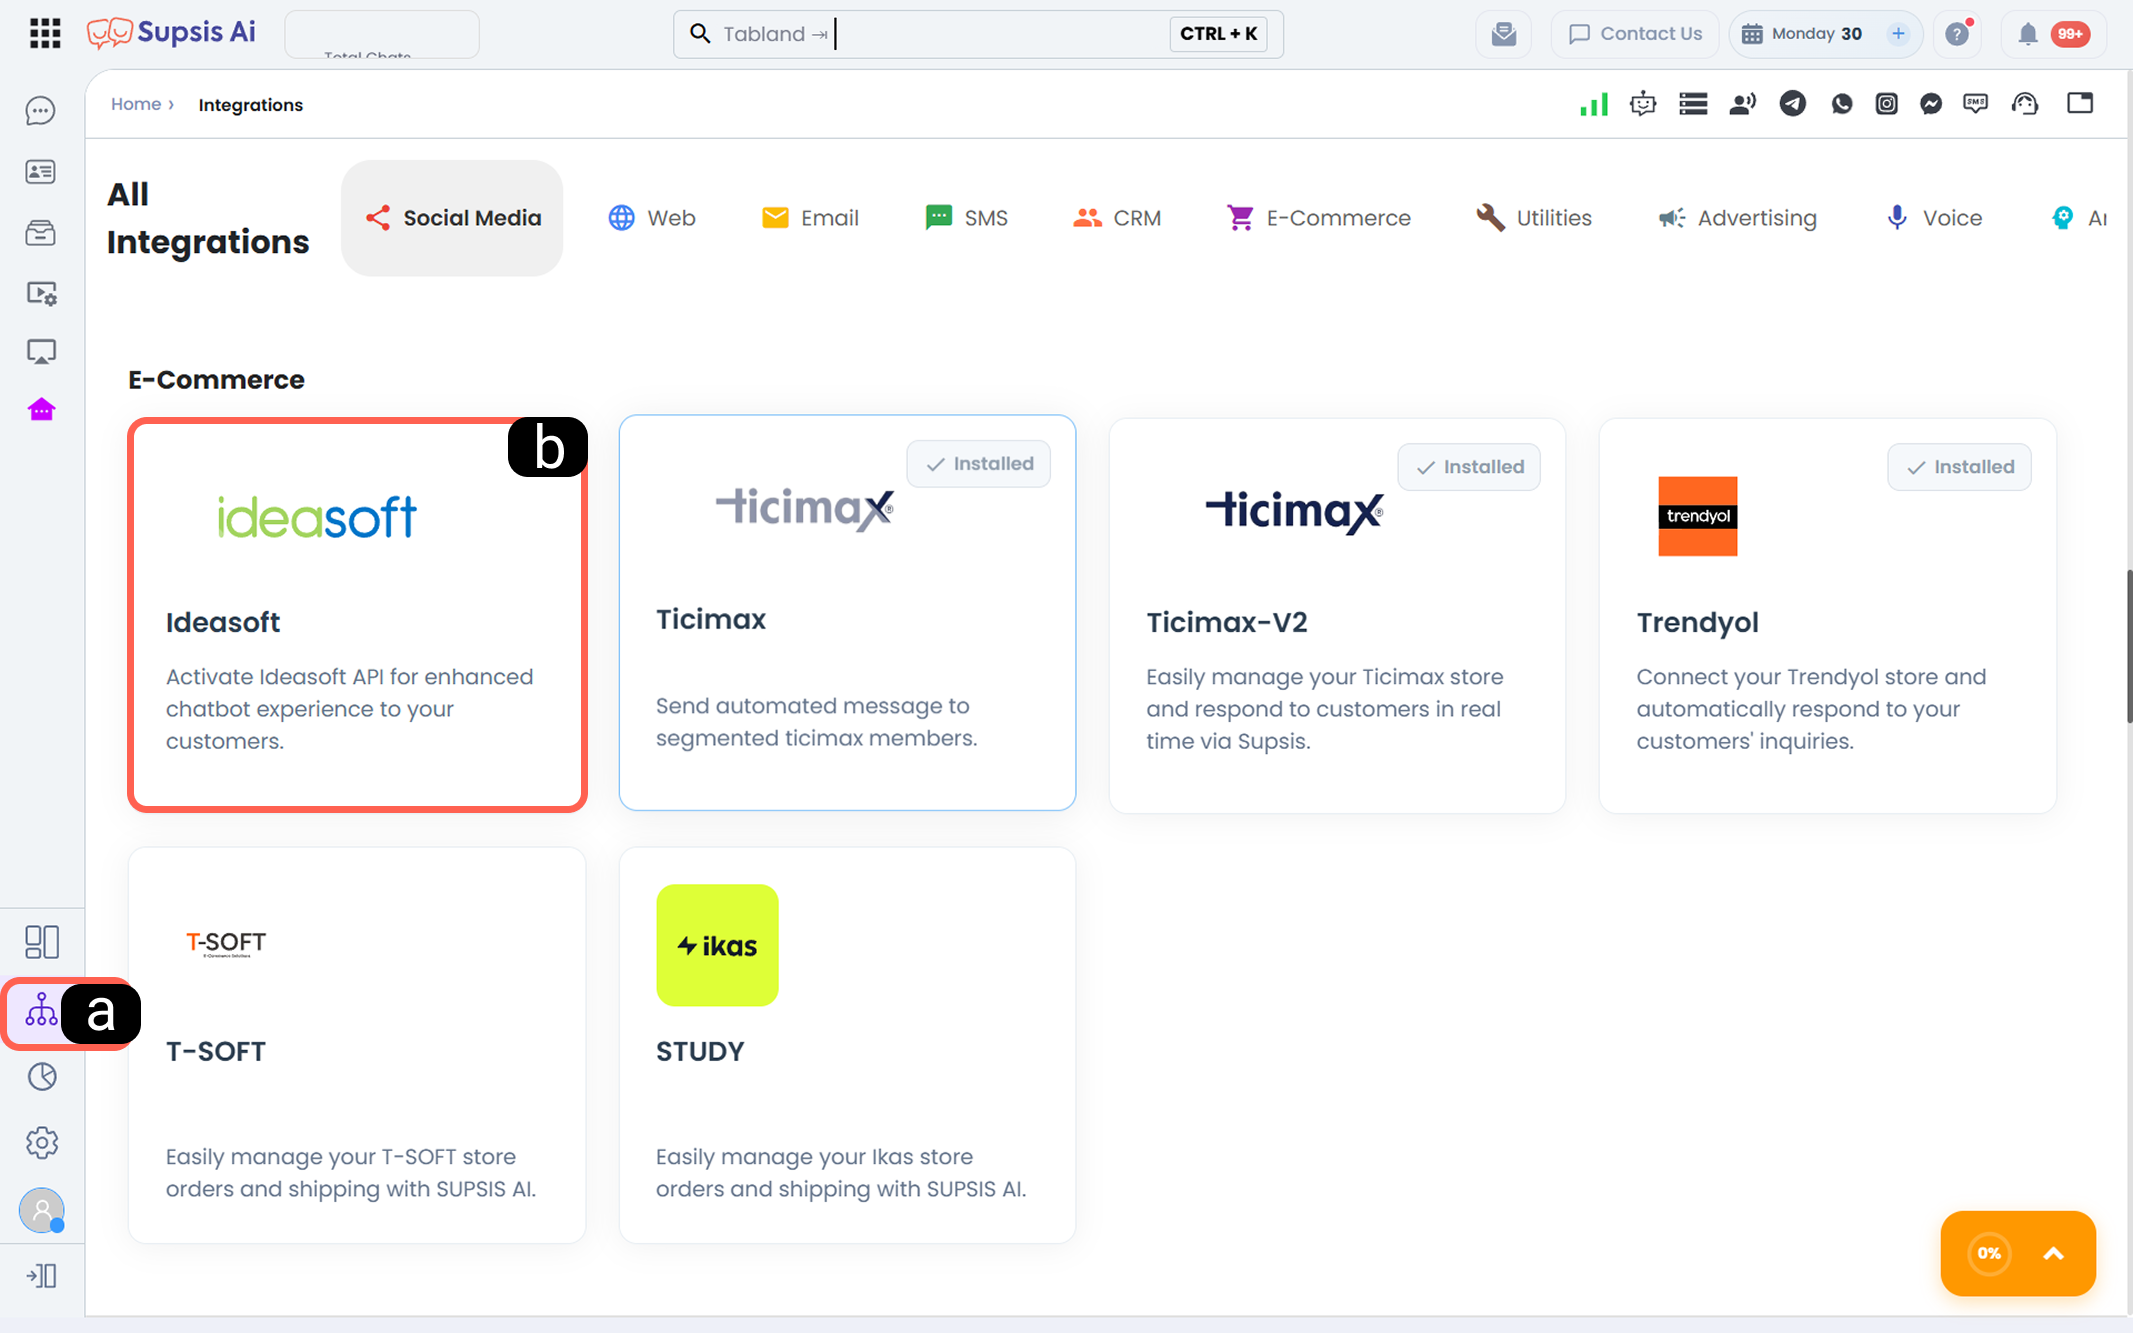Open the Instagram channel icon
The width and height of the screenshot is (2133, 1333).
coord(1887,104)
